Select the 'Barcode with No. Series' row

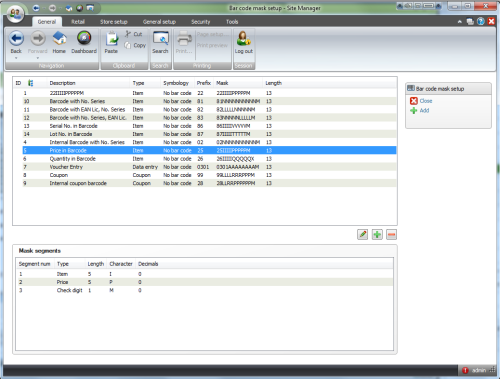click(x=209, y=101)
